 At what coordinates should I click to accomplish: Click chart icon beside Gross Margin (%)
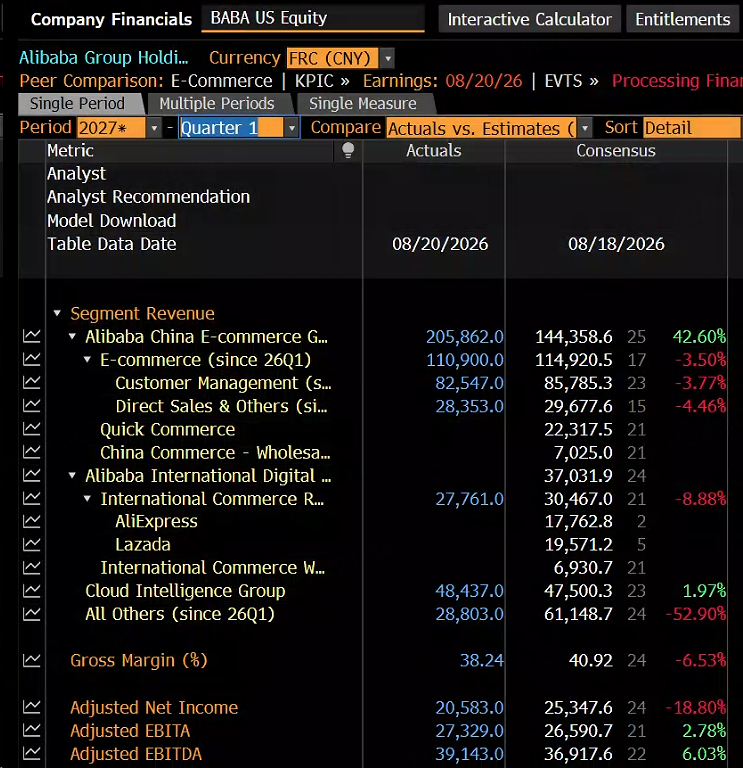point(31,660)
